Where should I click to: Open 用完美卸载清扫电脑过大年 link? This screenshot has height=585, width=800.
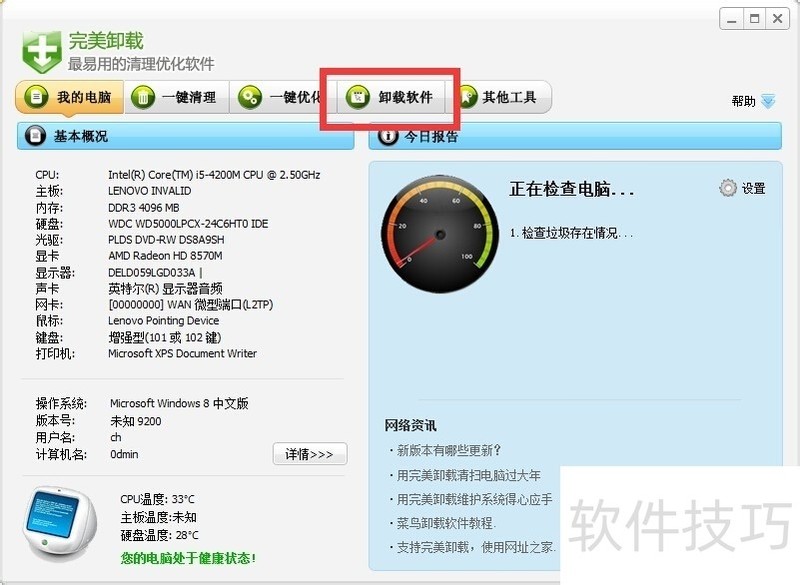[468, 475]
